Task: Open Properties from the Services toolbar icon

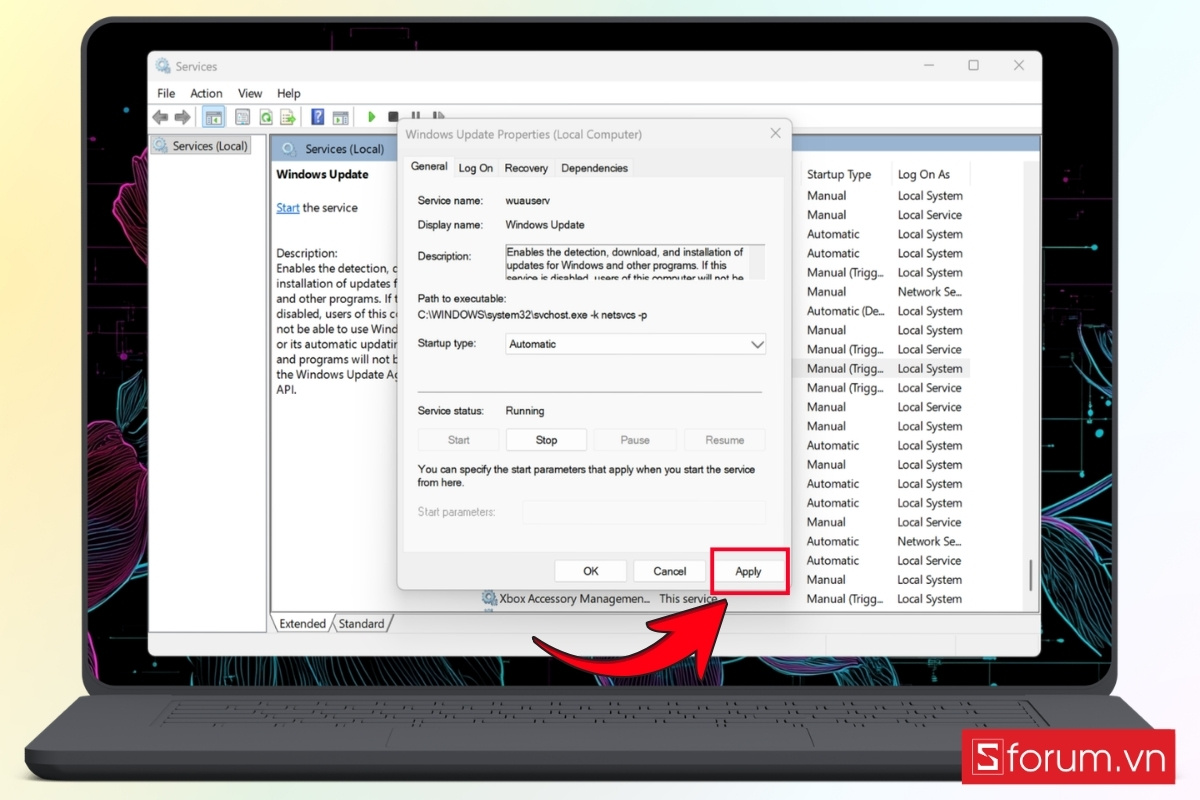Action: tap(242, 117)
